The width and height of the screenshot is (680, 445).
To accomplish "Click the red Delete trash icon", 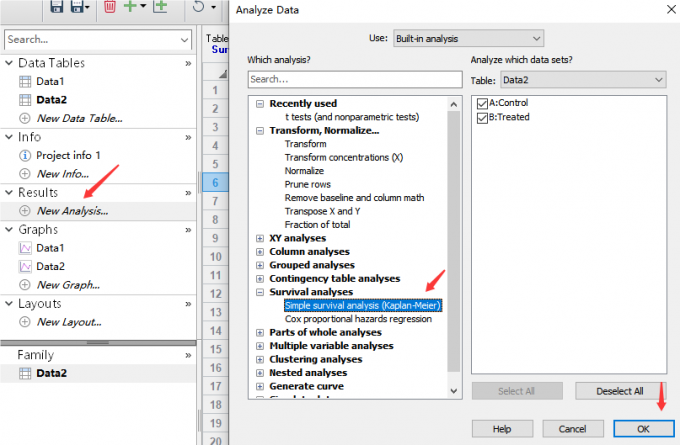I will 110,6.
